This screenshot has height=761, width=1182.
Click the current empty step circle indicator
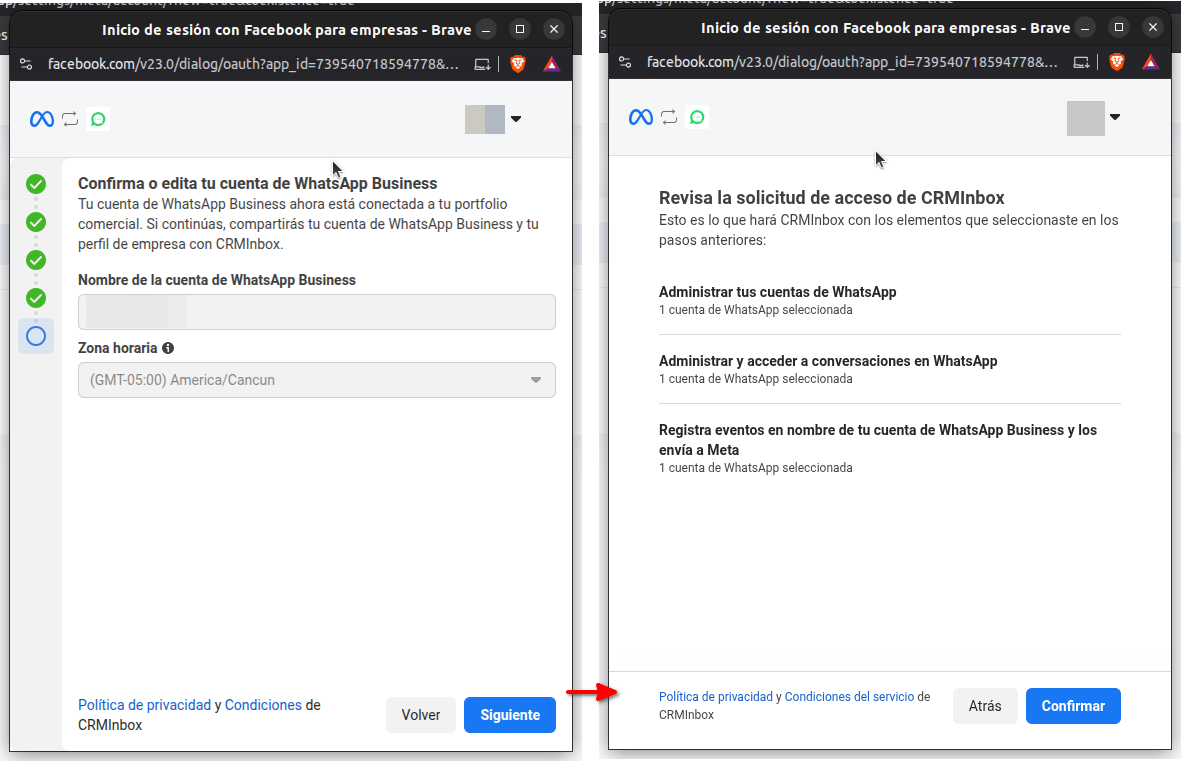point(36,336)
